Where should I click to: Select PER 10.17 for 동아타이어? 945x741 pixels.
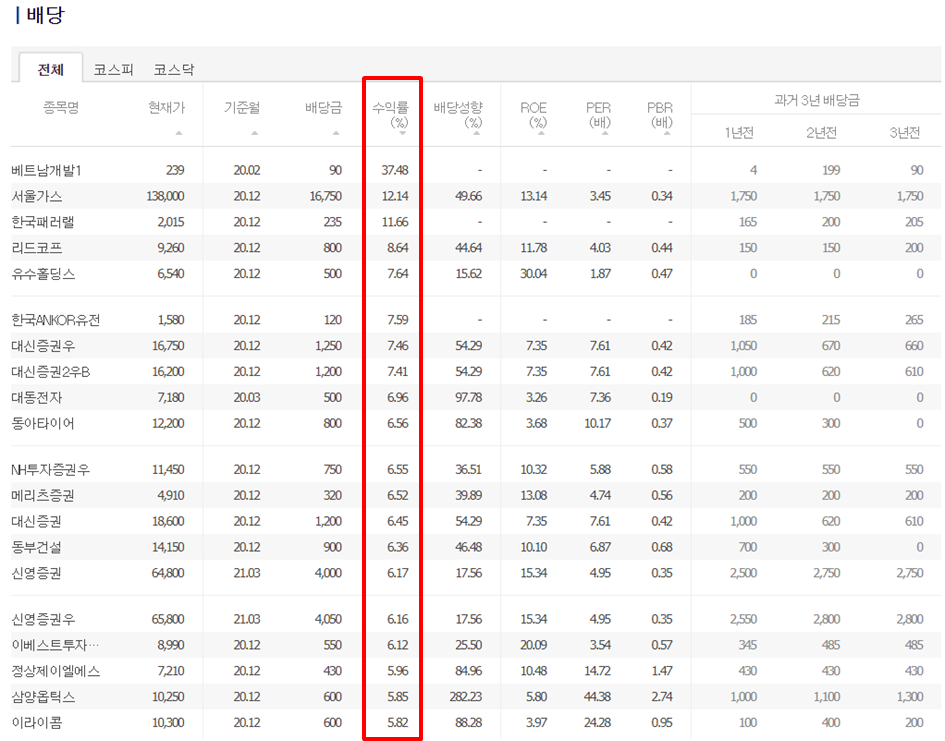click(x=597, y=424)
